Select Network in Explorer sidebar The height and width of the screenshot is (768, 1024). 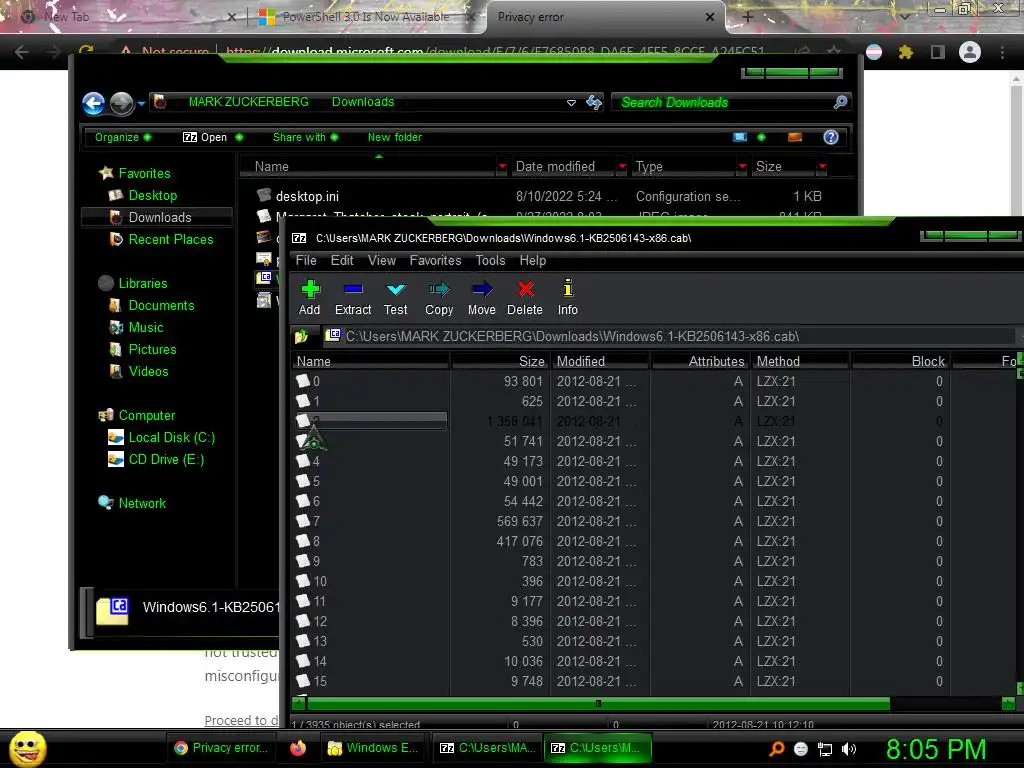click(142, 504)
